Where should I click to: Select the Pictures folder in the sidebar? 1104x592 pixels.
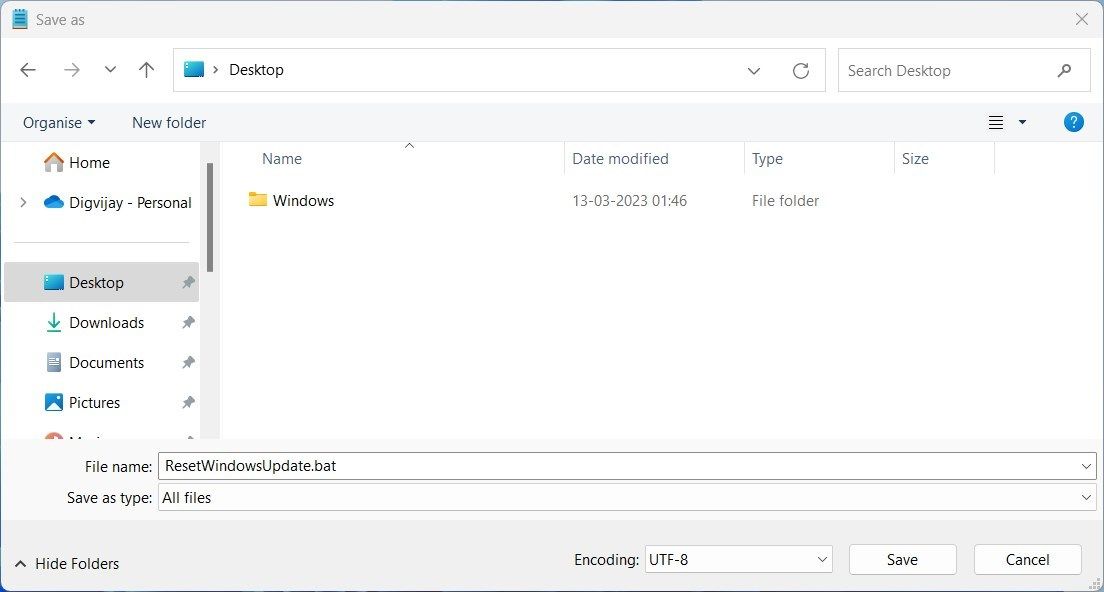[92, 402]
